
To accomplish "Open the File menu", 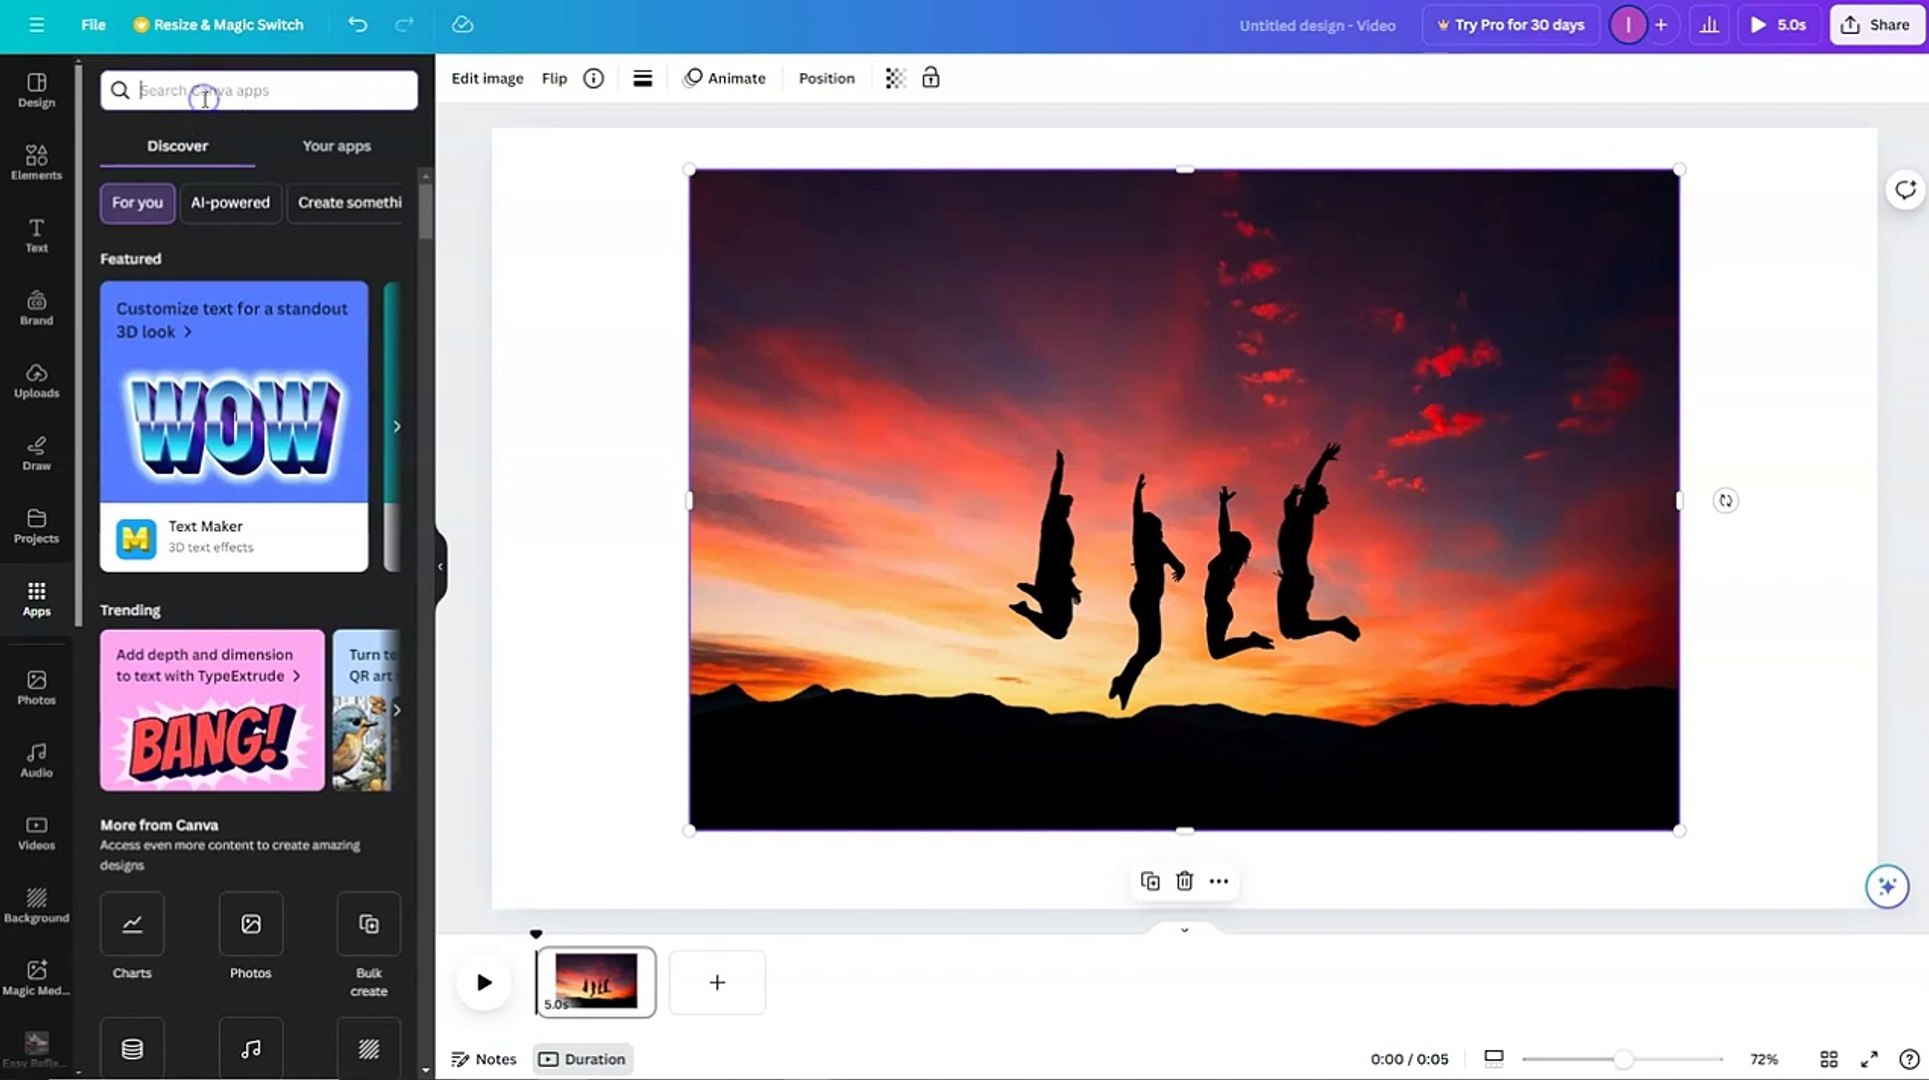I will point(92,25).
